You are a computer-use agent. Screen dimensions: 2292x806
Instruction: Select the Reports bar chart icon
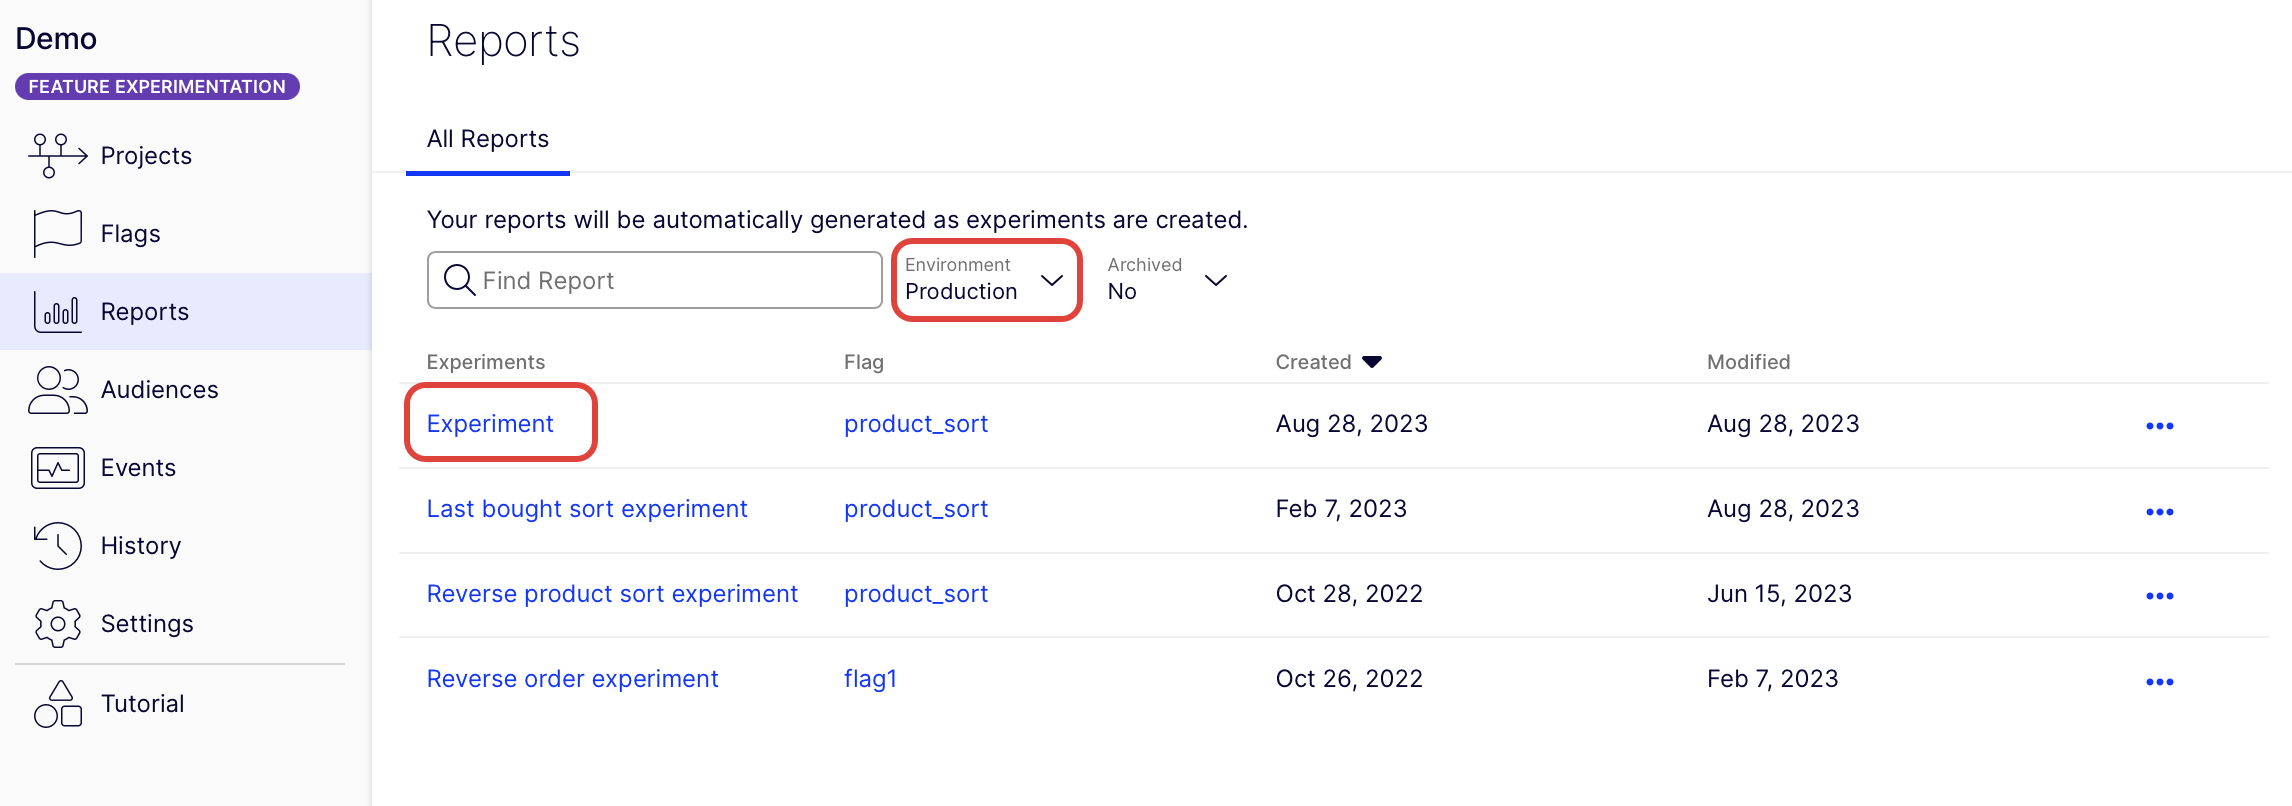point(58,311)
